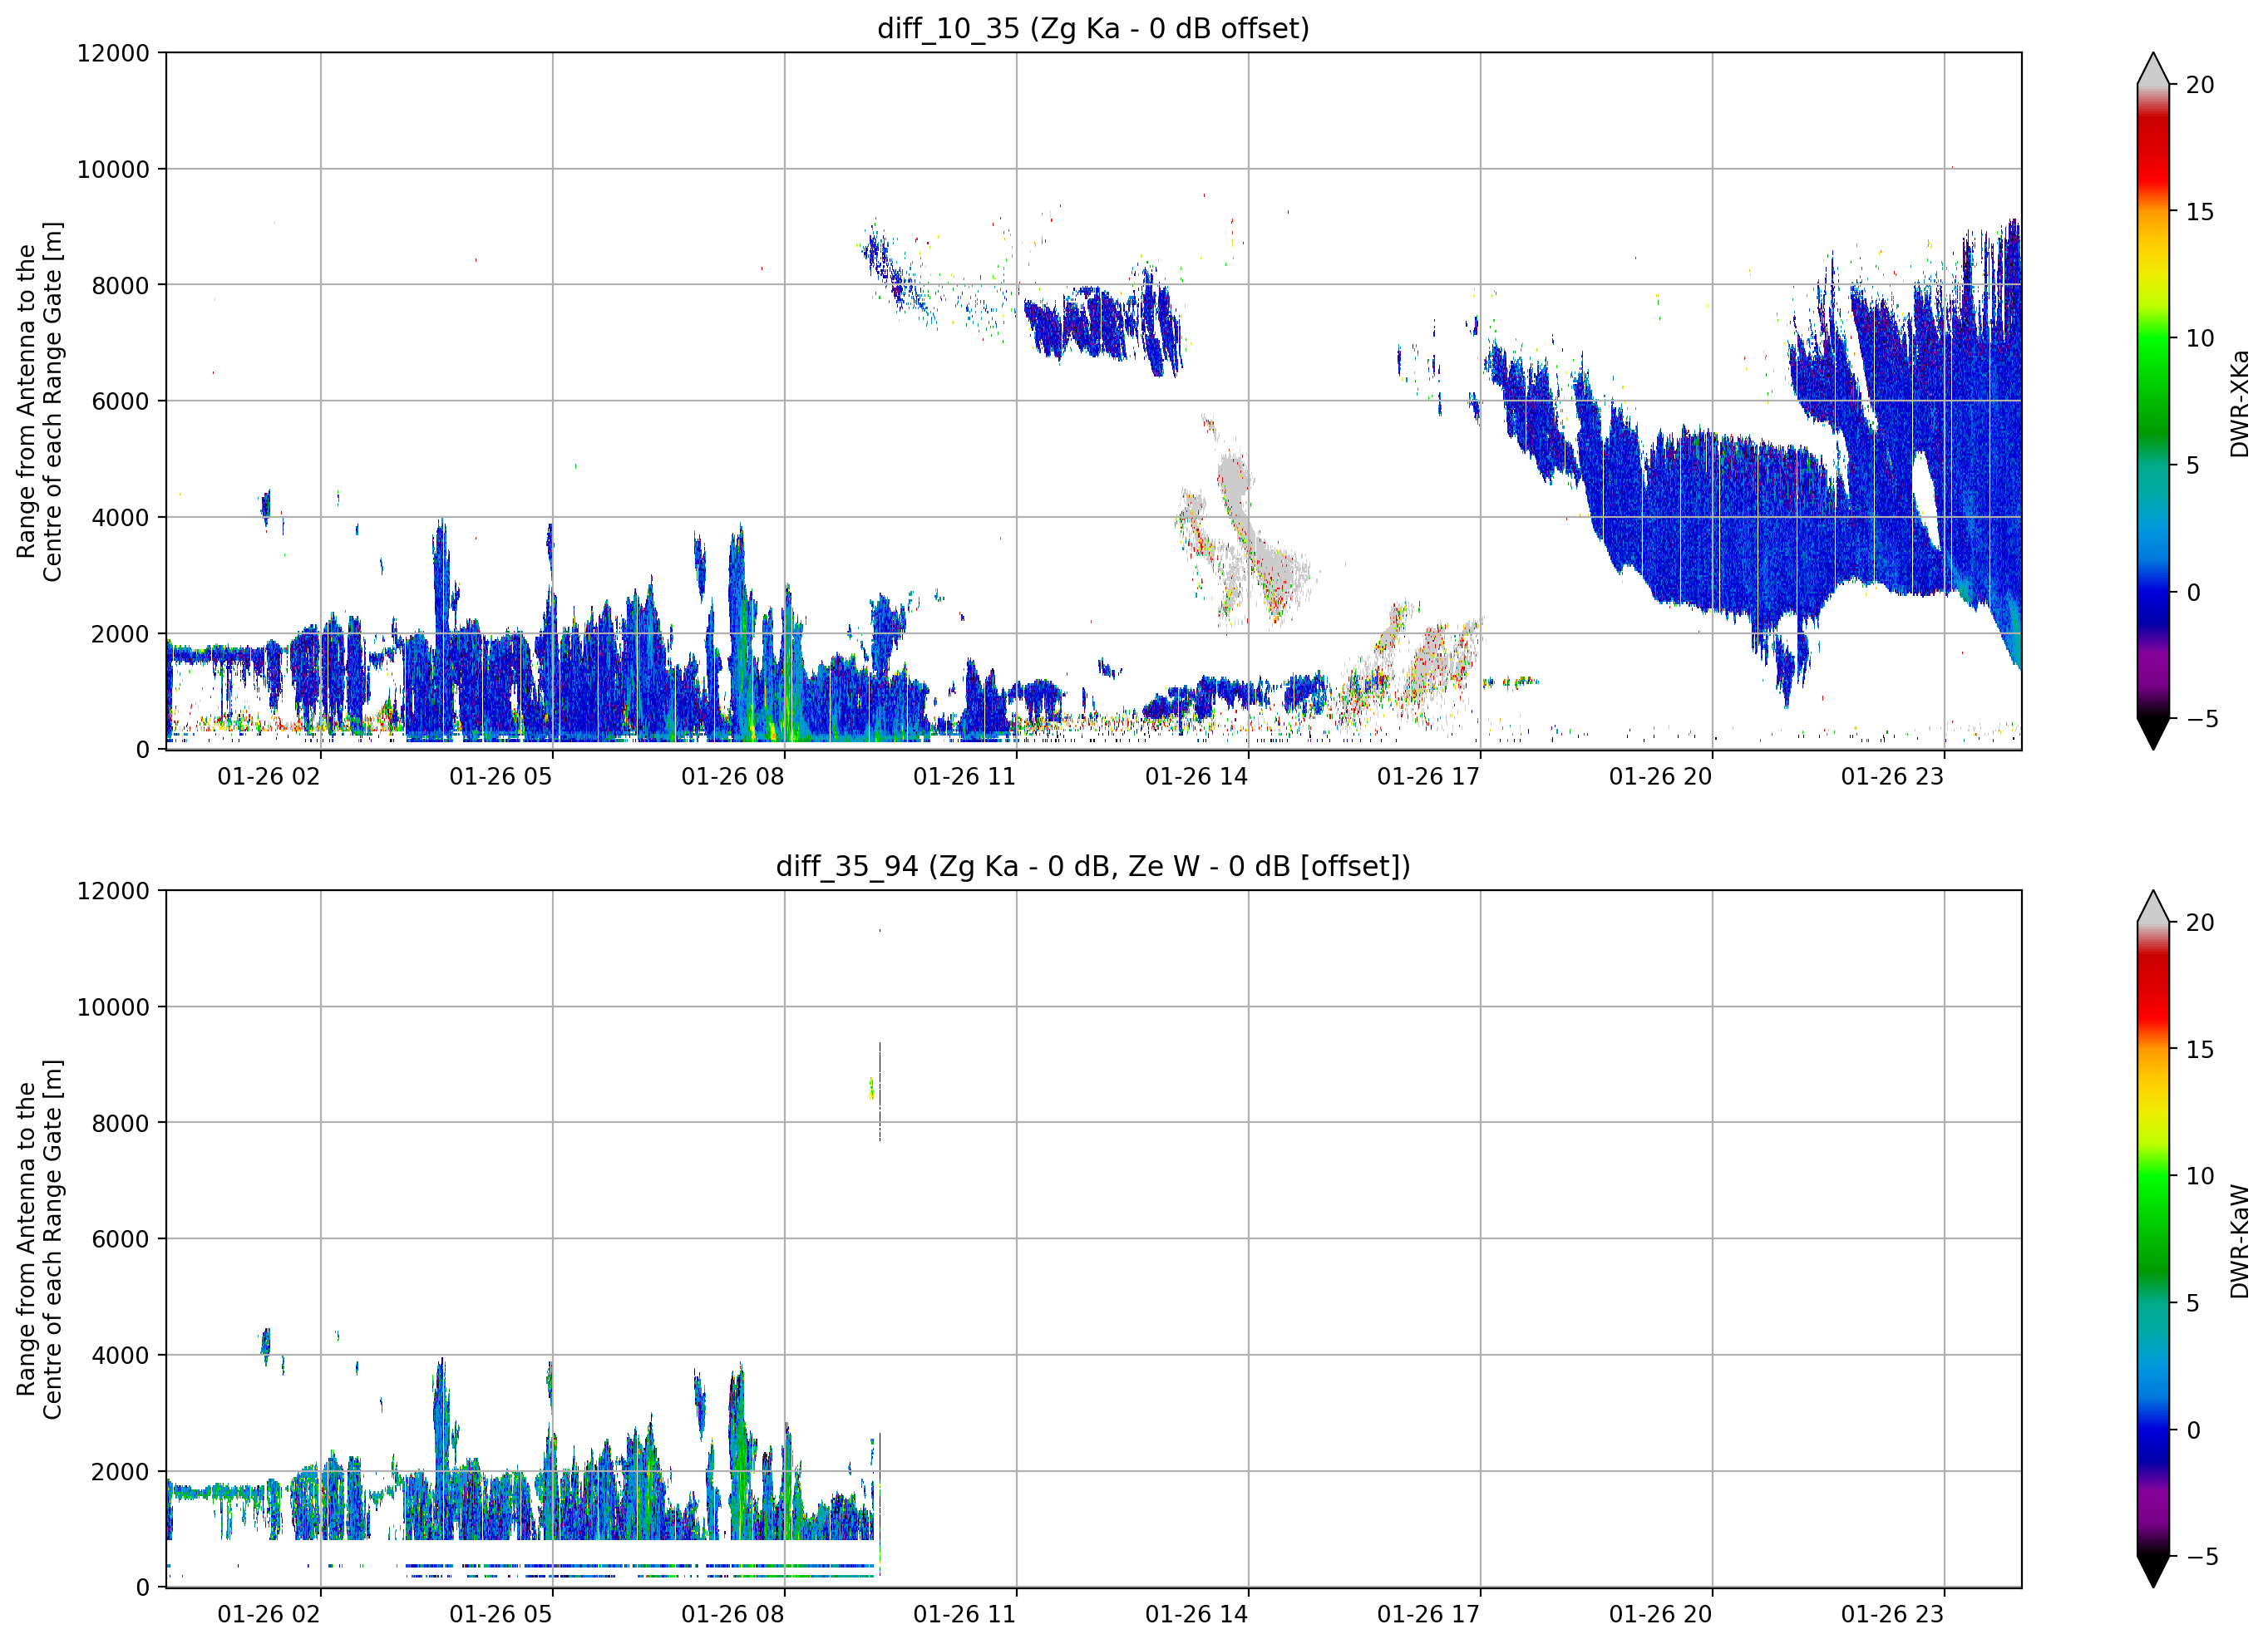The height and width of the screenshot is (1644, 2268).
Task: Click bottom plot y-axis tick 4000
Action: coord(120,1355)
